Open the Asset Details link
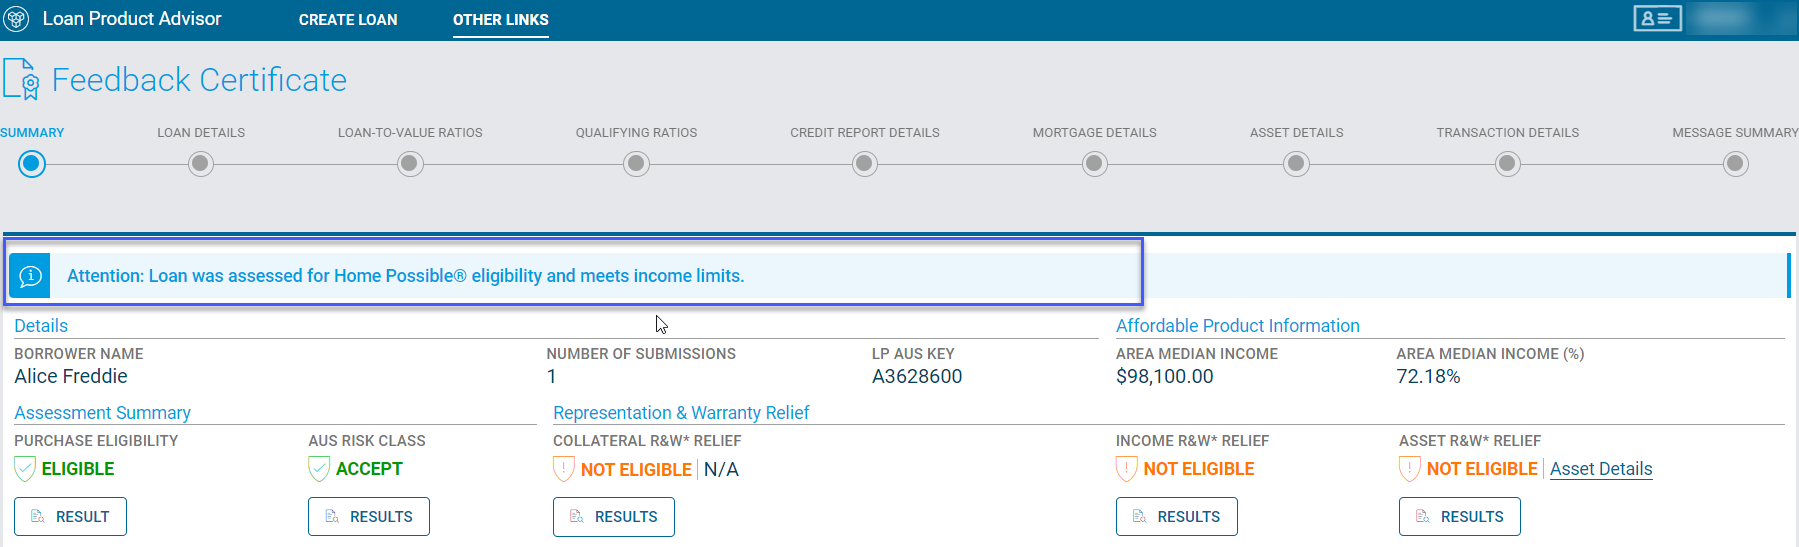Image resolution: width=1799 pixels, height=547 pixels. point(1601,469)
